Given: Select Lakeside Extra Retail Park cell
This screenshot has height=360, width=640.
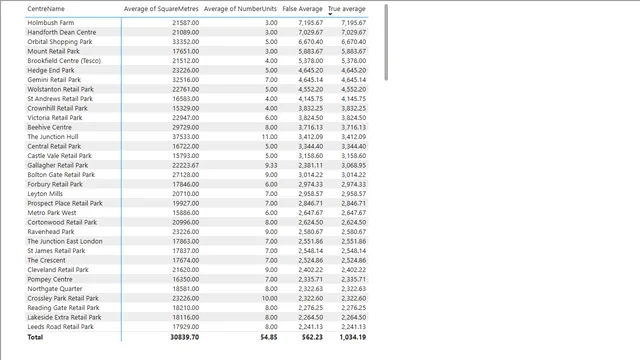Looking at the screenshot, I should (x=64, y=317).
